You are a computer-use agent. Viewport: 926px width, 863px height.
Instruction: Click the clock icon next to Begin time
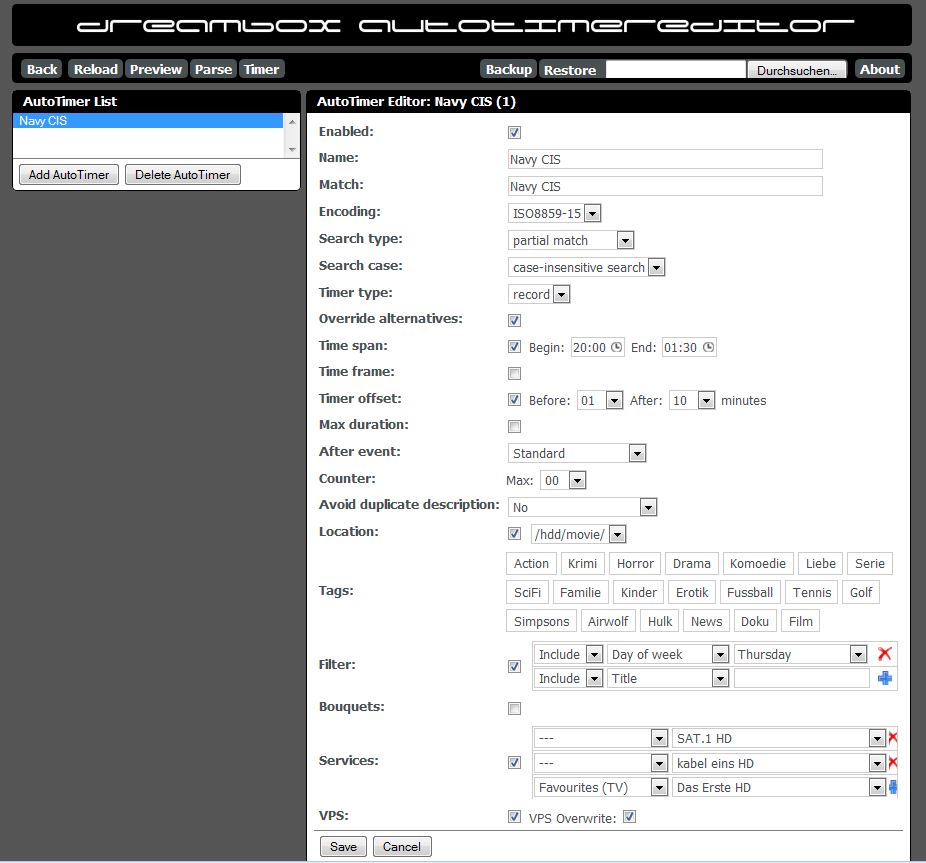[616, 347]
